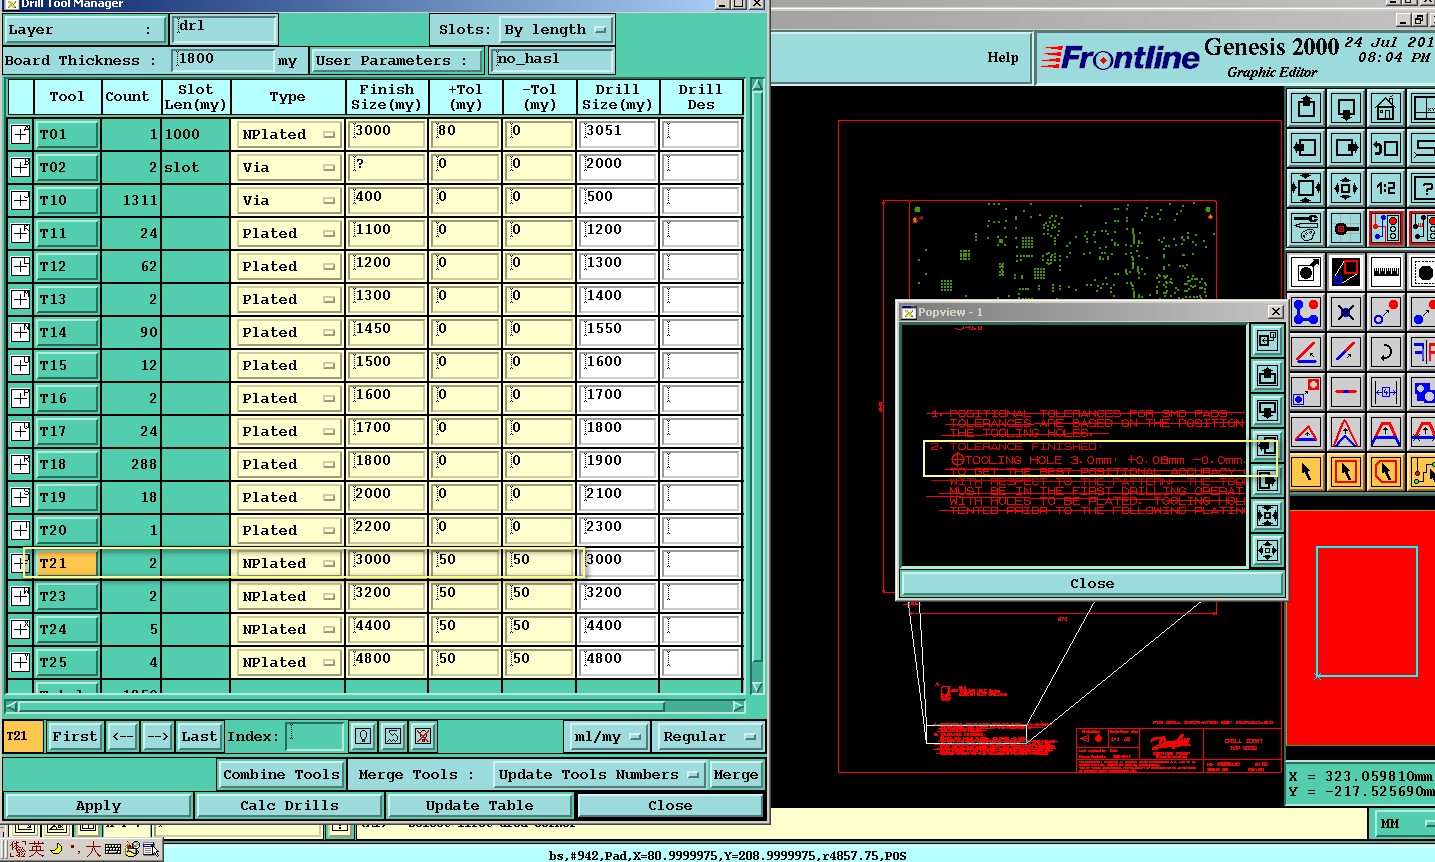
Task: Click the red X icon beside Index
Action: pos(423,737)
